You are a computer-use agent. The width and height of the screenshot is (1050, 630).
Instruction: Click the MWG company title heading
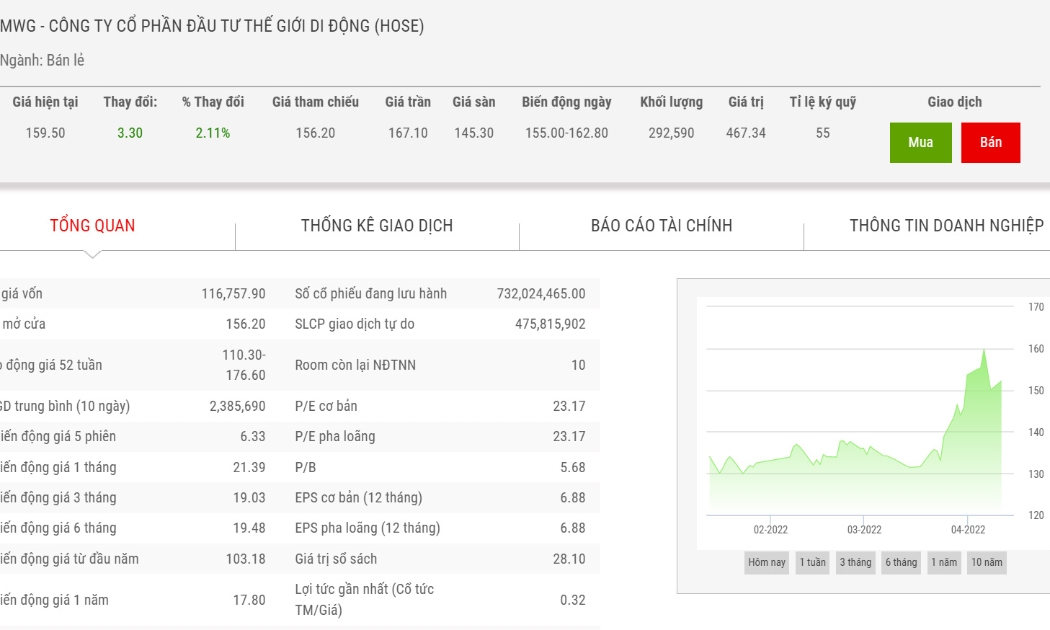212,26
